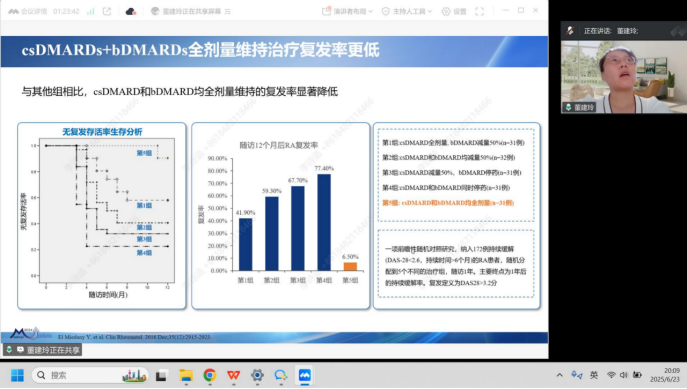Click the battery status tray icon
Image resolution: width=687 pixels, height=389 pixels.
[x=637, y=375]
